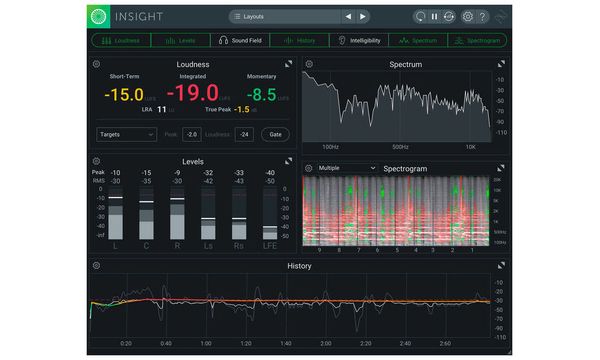Expand the Levels panel to full view

[288, 161]
